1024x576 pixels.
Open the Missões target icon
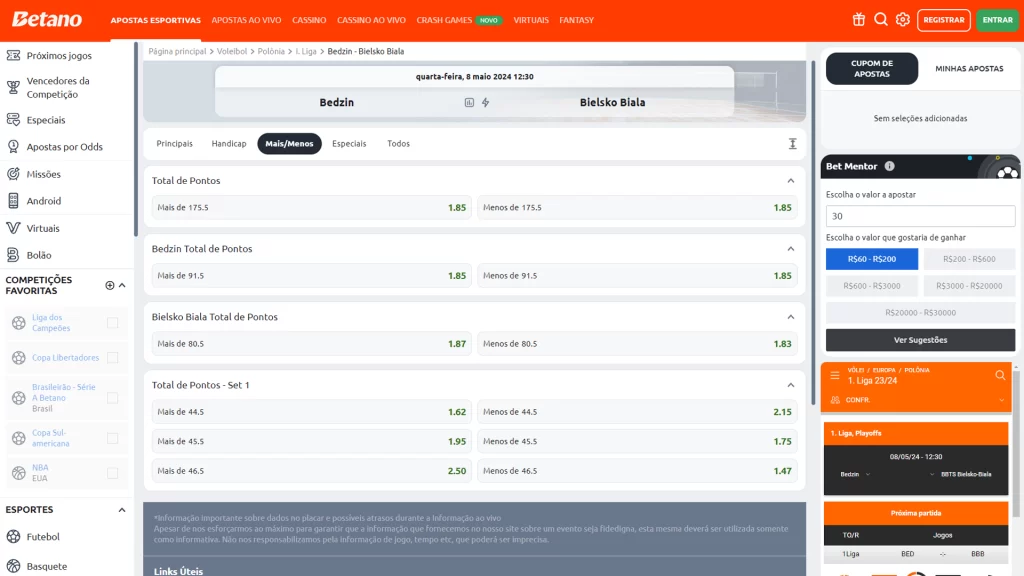coord(13,174)
